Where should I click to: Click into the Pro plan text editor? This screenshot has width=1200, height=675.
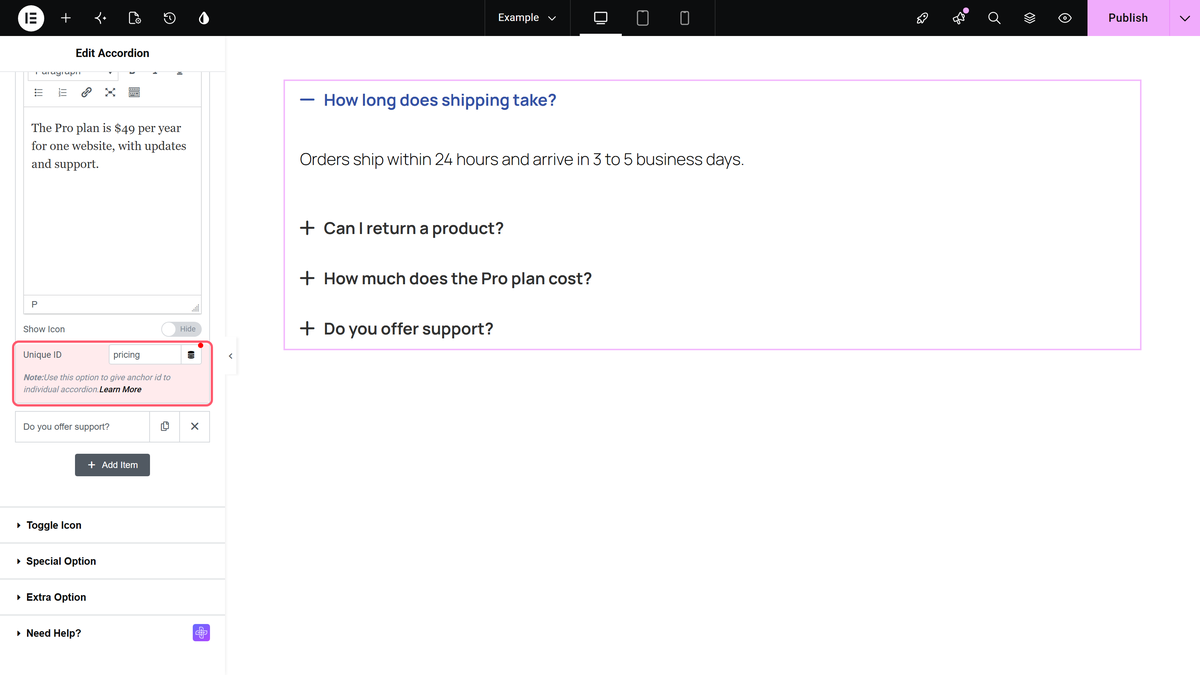(x=112, y=200)
